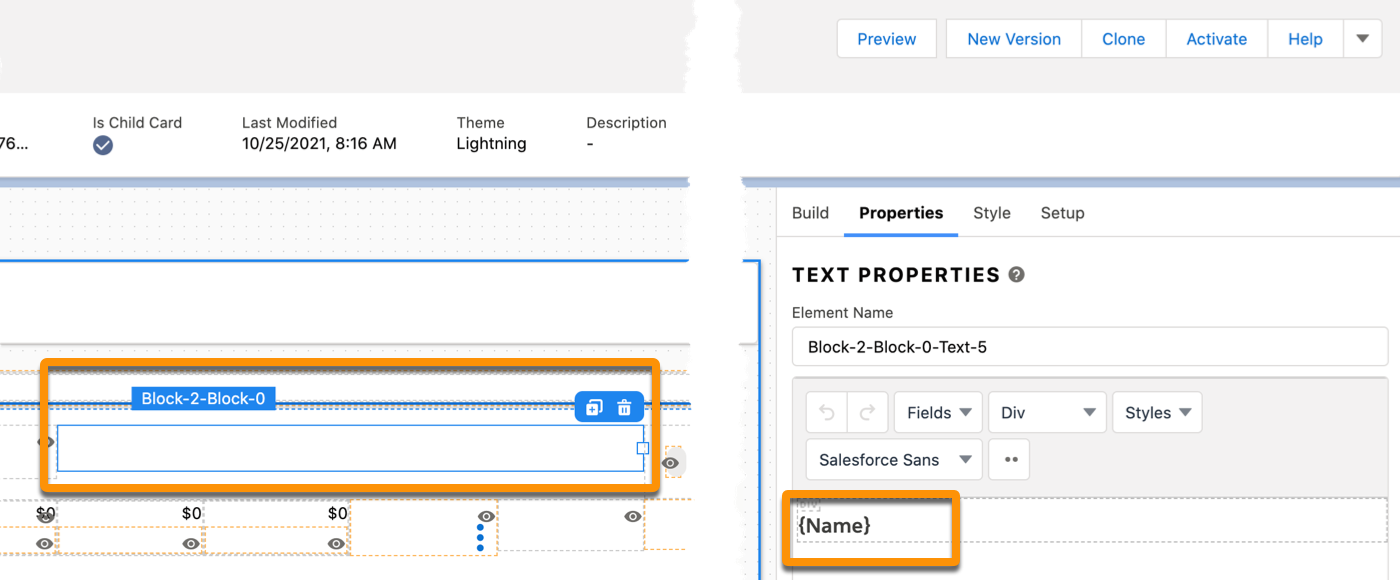Redo the last text edit

pyautogui.click(x=866, y=412)
